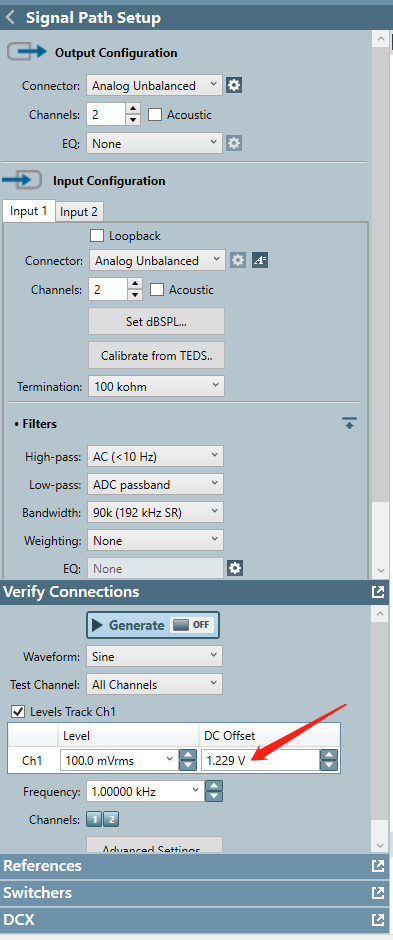Viewport: 393px width, 940px height.
Task: Open Termination 100 kohm dropdown
Action: coord(156,386)
